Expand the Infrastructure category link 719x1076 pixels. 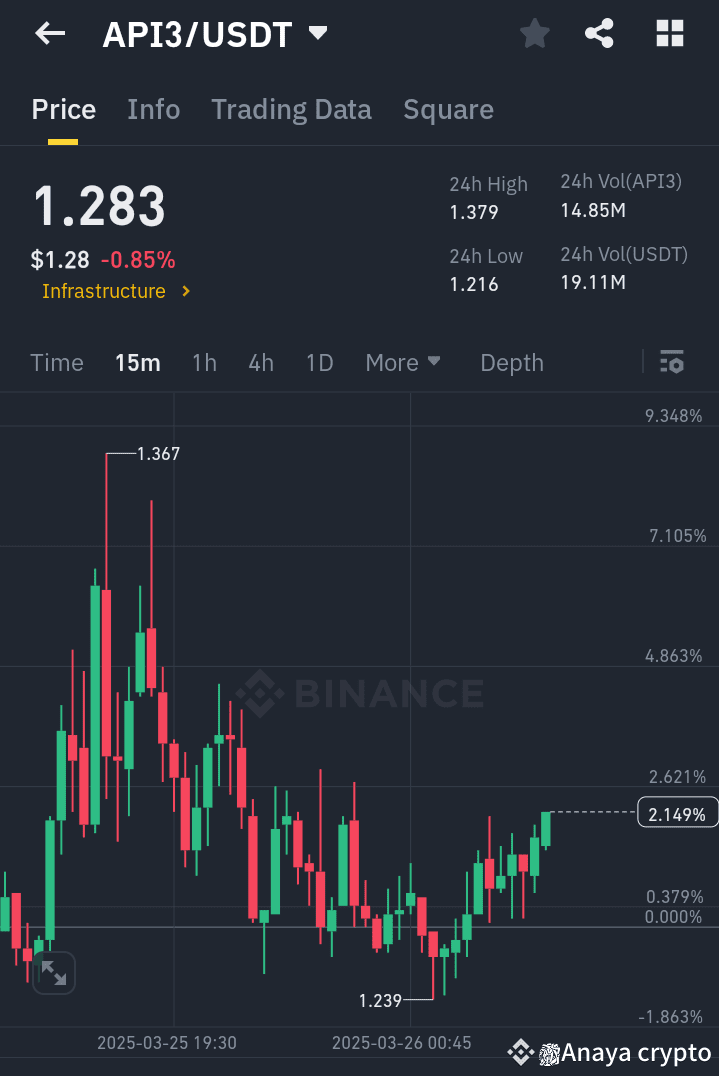point(116,291)
